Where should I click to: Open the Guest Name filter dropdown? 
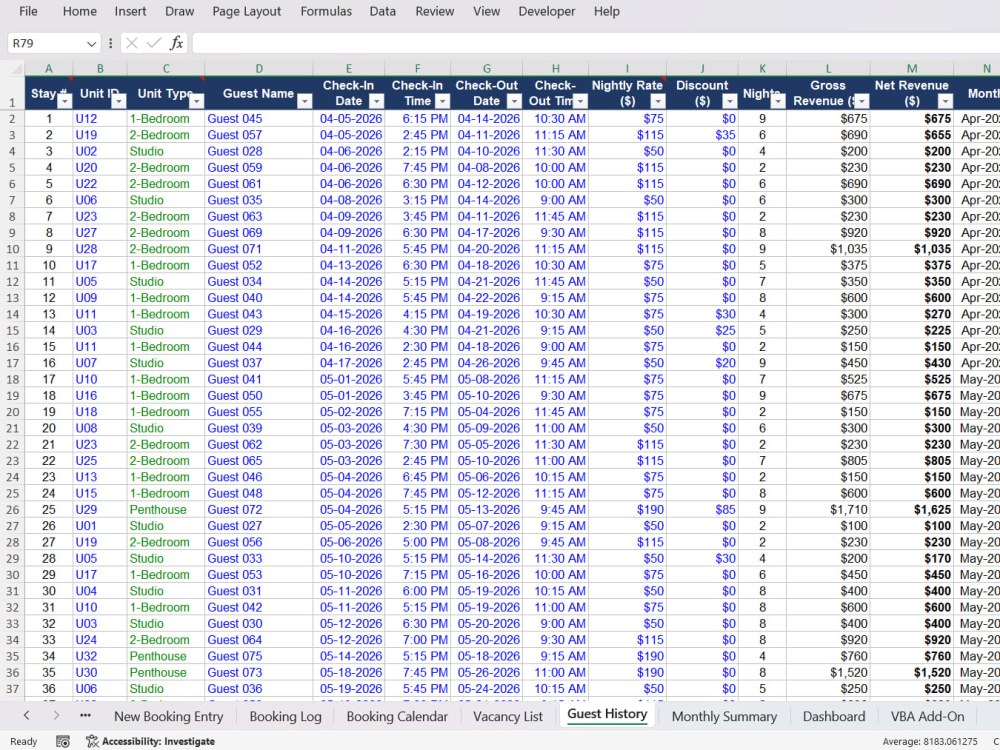tap(304, 101)
